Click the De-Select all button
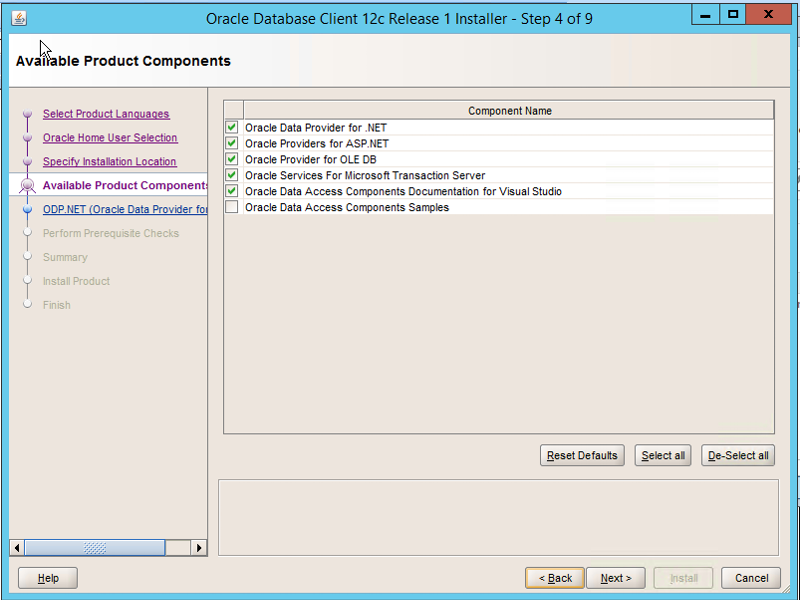This screenshot has height=600, width=800. pyautogui.click(x=738, y=455)
